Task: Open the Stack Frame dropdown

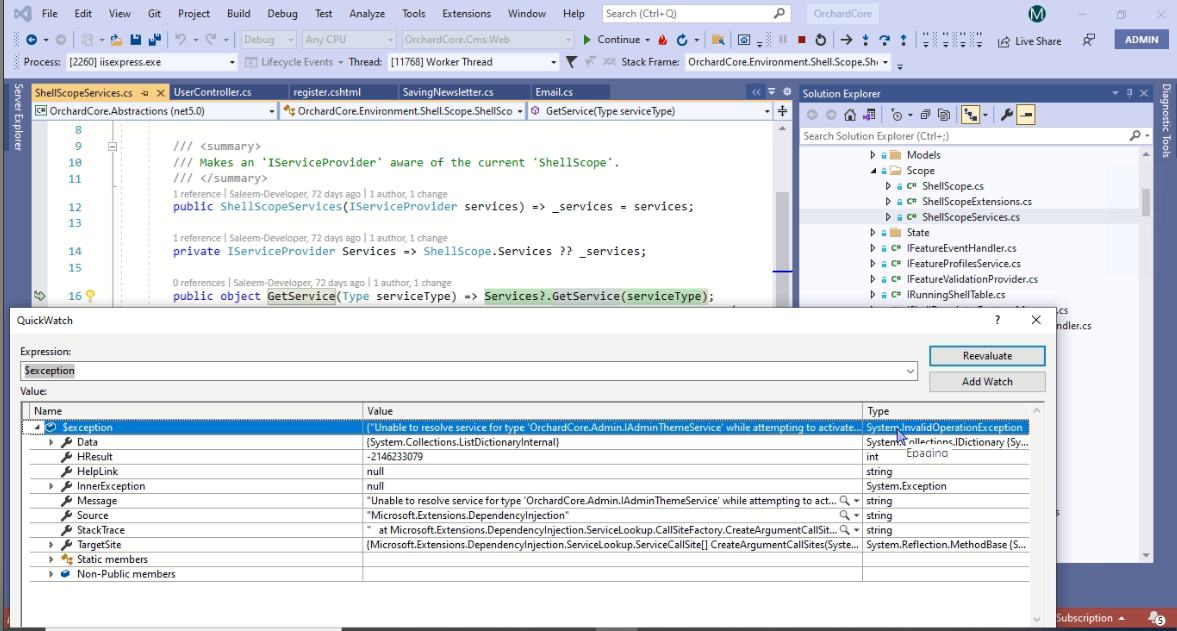Action: (x=885, y=62)
